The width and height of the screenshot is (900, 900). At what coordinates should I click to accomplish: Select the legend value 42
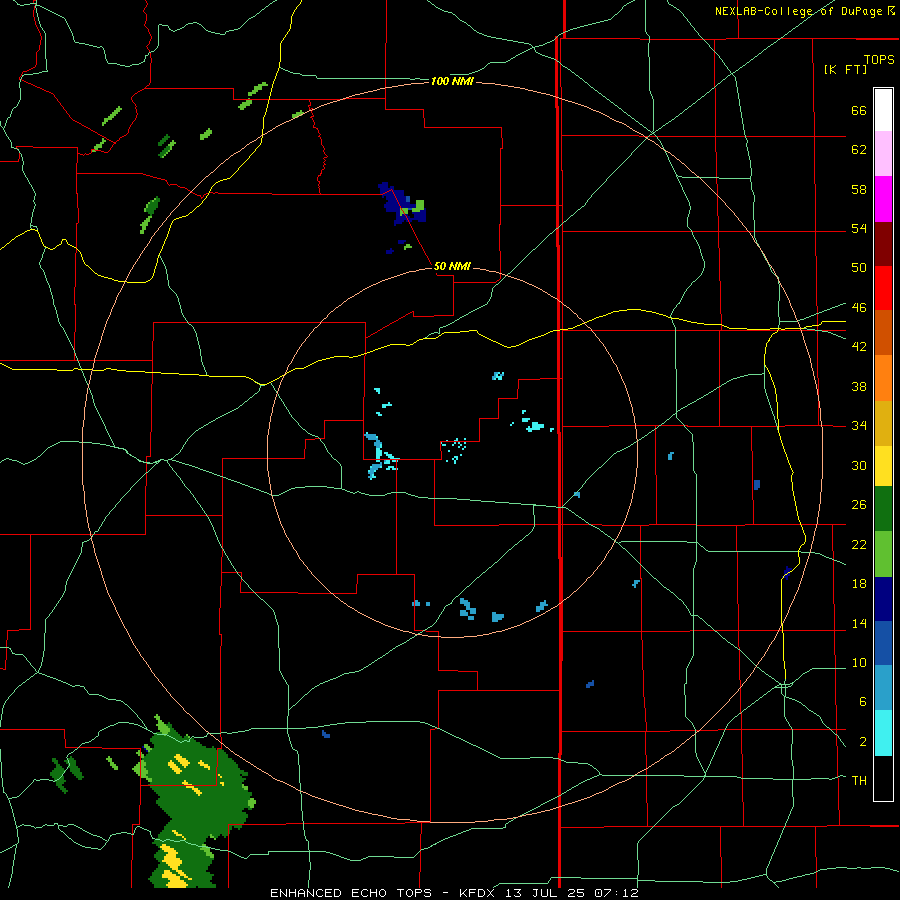(x=859, y=347)
